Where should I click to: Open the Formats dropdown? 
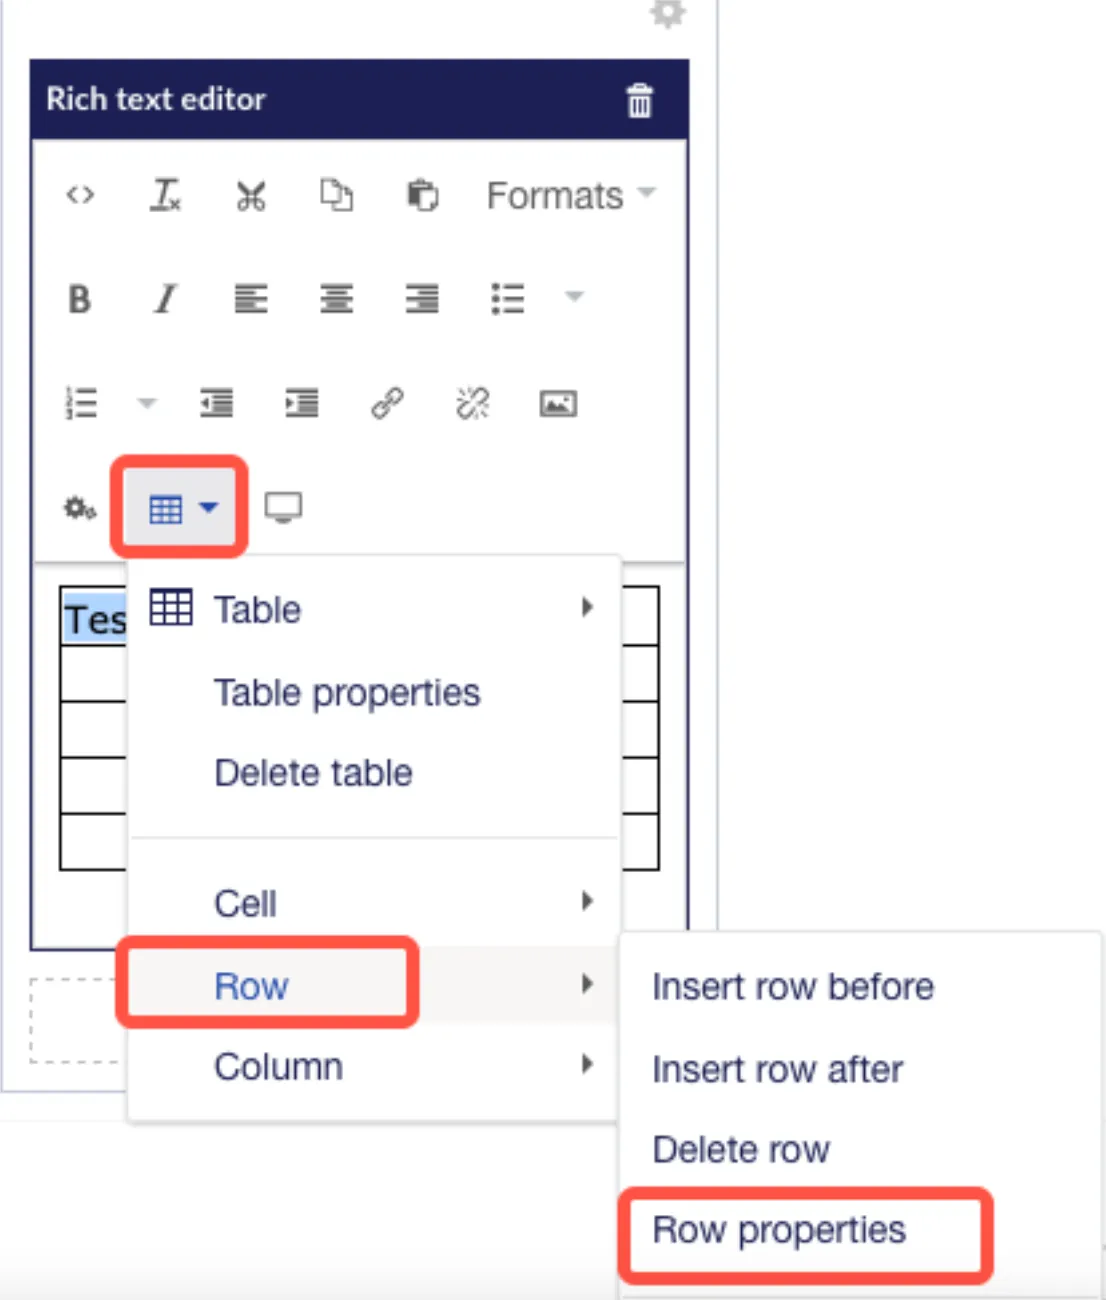571,196
